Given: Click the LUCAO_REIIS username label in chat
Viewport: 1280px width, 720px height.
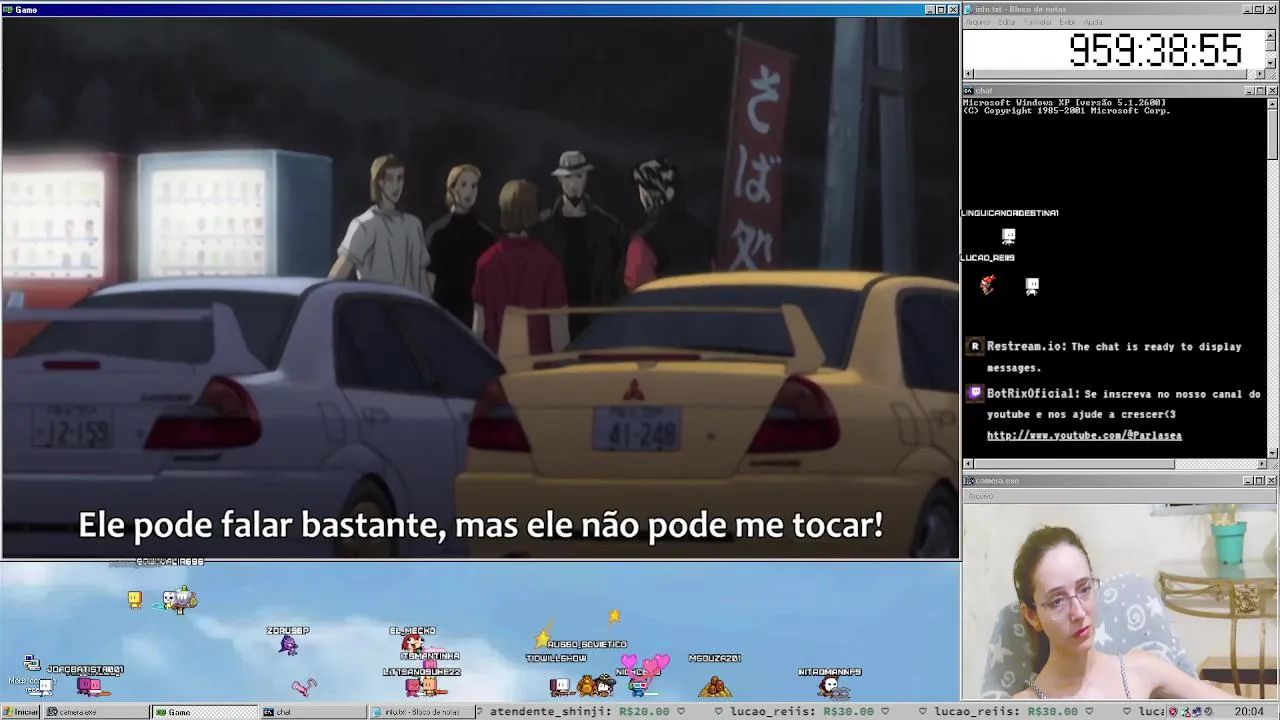Looking at the screenshot, I should pos(988,258).
